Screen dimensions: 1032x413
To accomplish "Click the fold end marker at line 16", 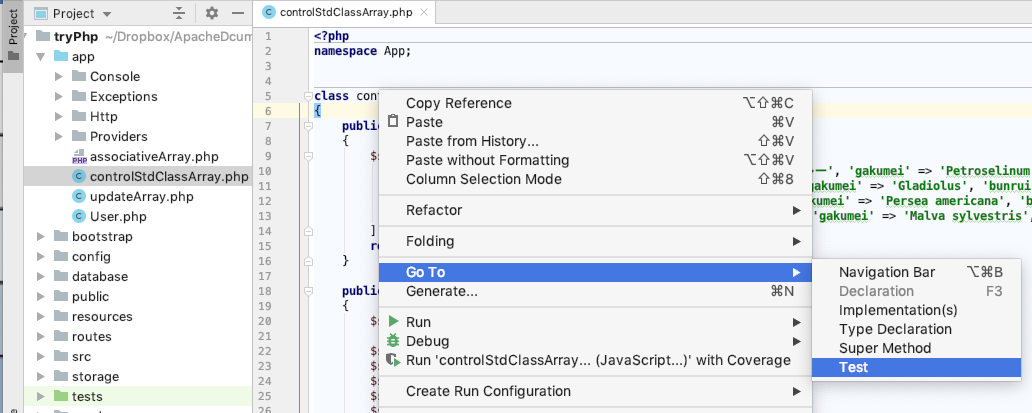I will point(307,261).
